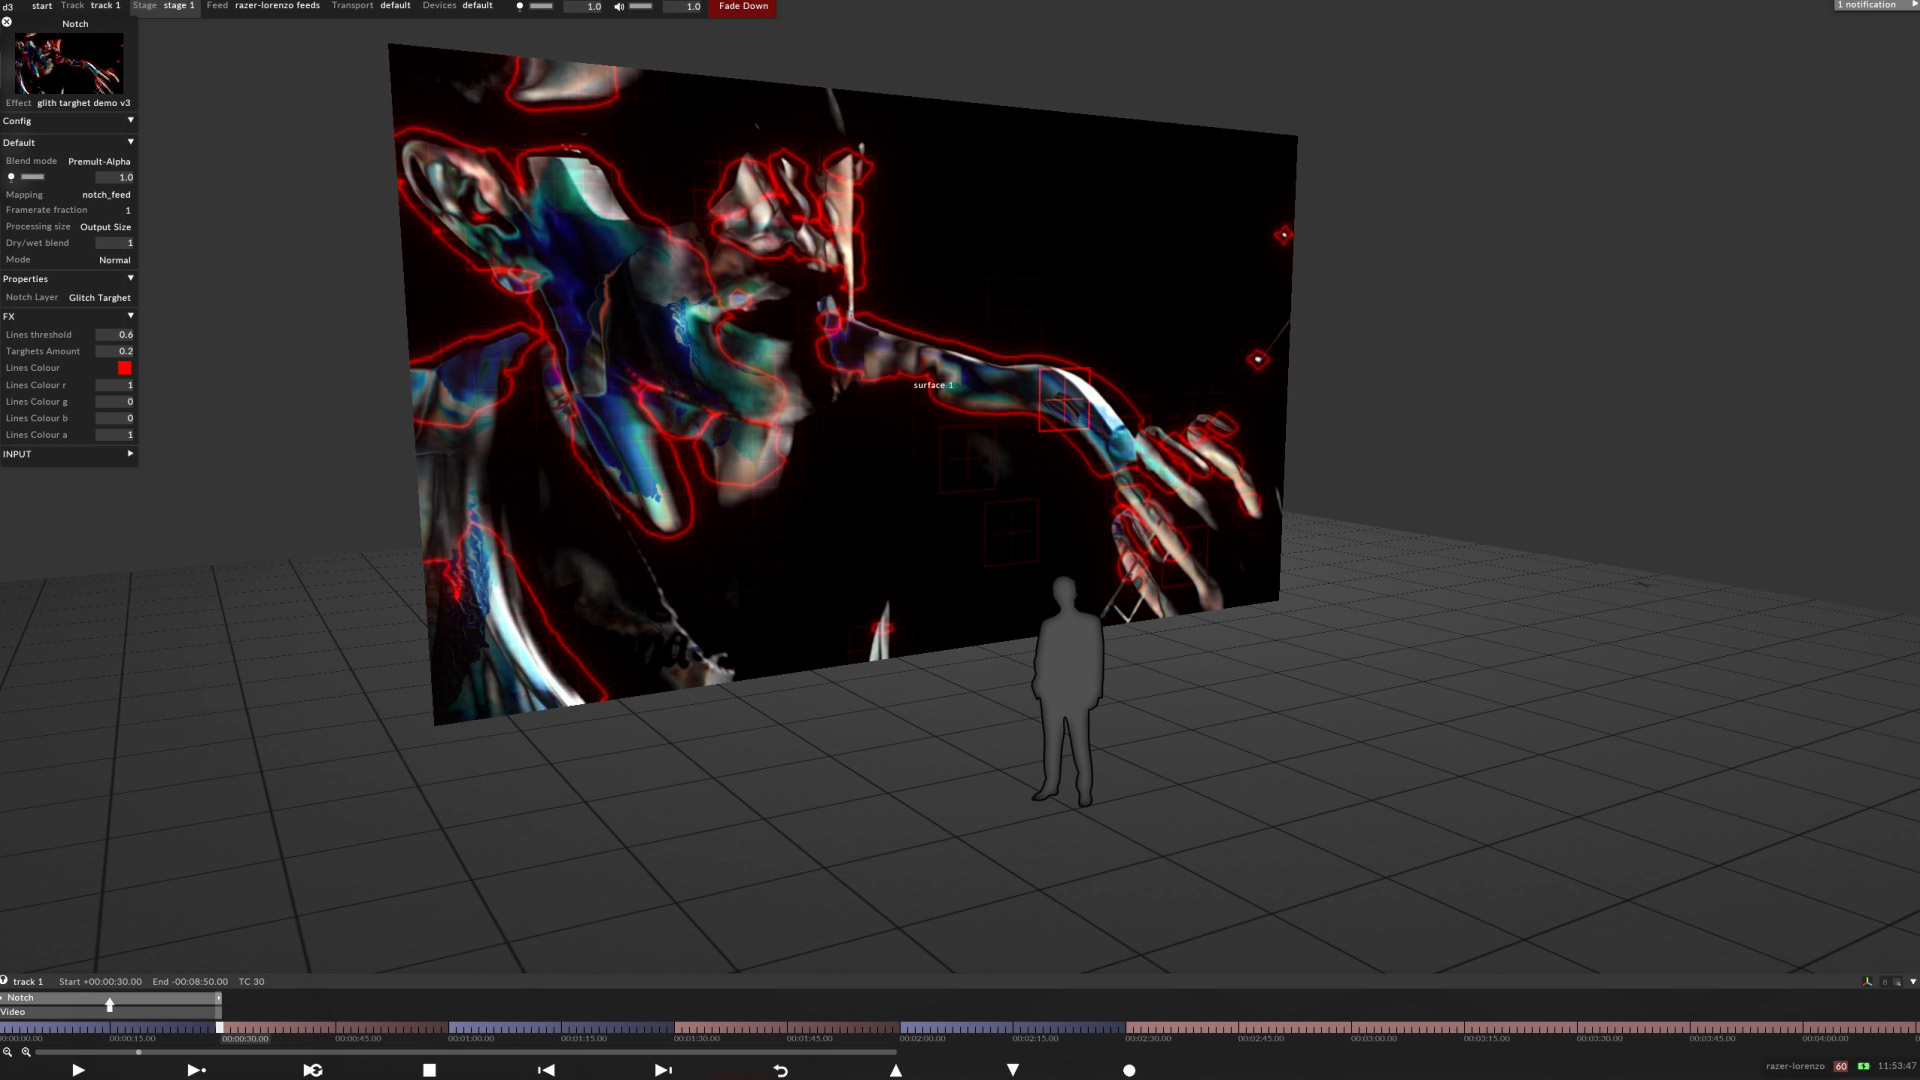Click the play-to-end-of-section icon

click(196, 1070)
